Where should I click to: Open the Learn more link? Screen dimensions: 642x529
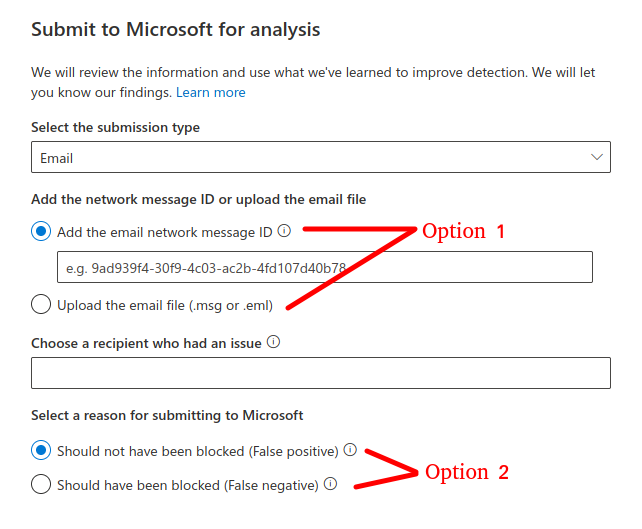[x=211, y=93]
